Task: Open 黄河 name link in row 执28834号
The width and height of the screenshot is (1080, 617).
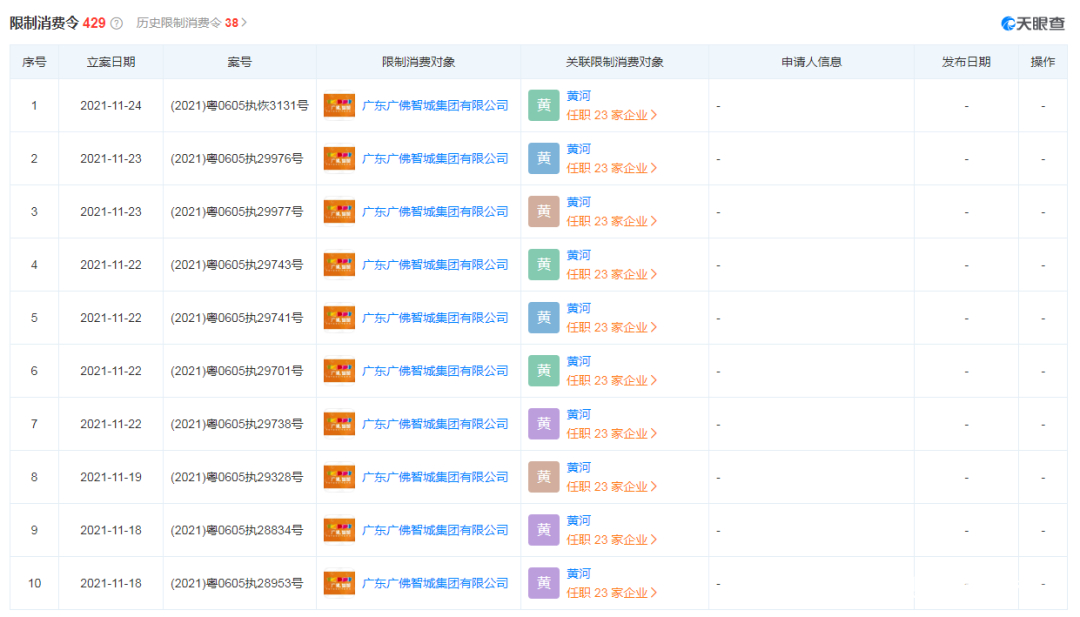Action: click(579, 520)
